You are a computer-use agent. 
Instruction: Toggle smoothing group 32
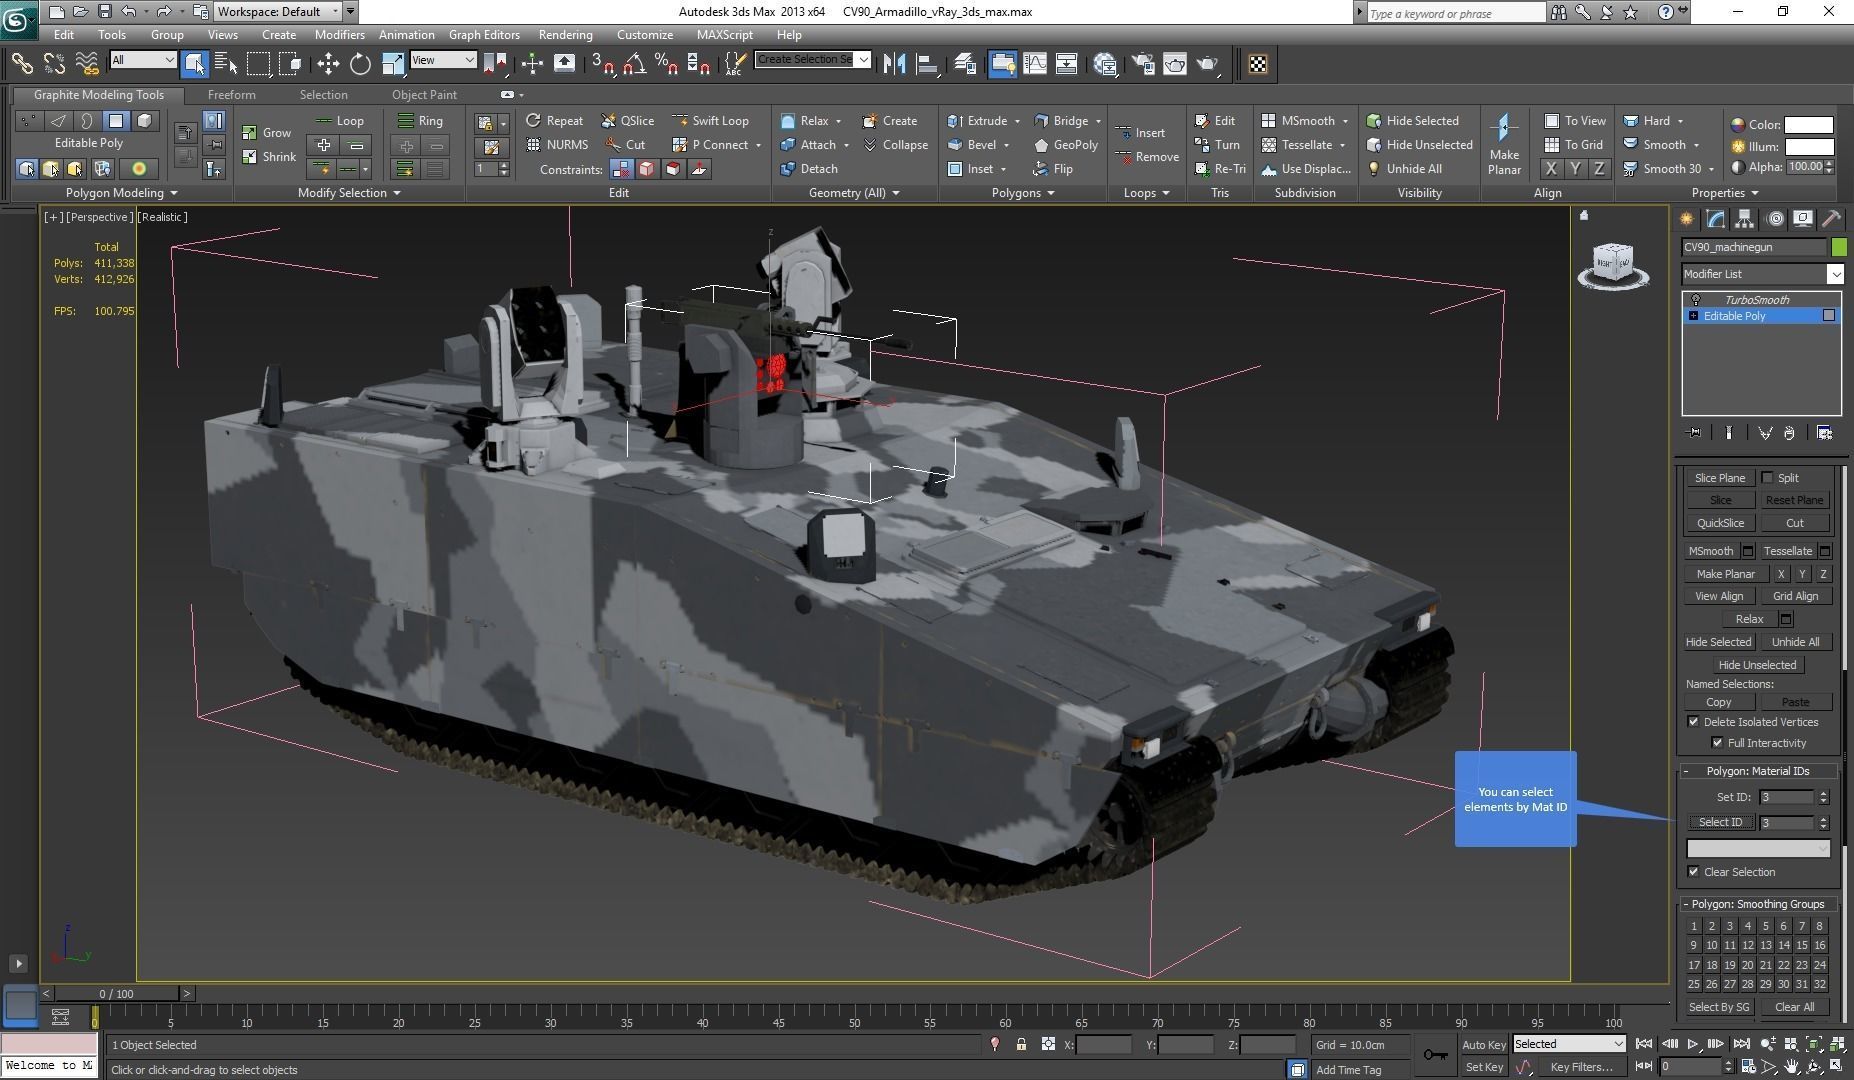click(1820, 985)
